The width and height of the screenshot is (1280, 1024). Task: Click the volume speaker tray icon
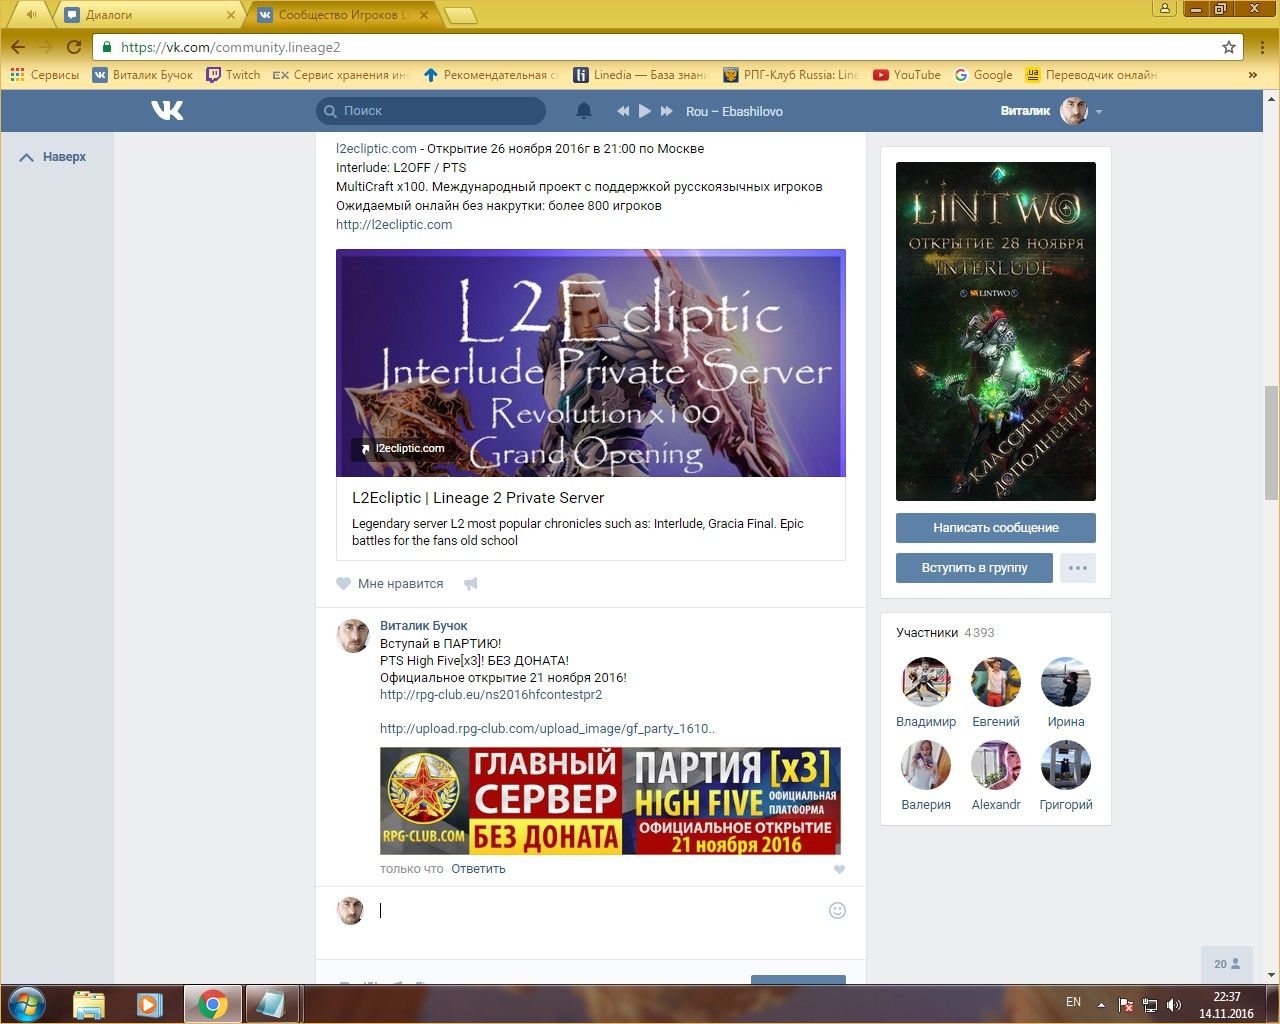1174,1004
